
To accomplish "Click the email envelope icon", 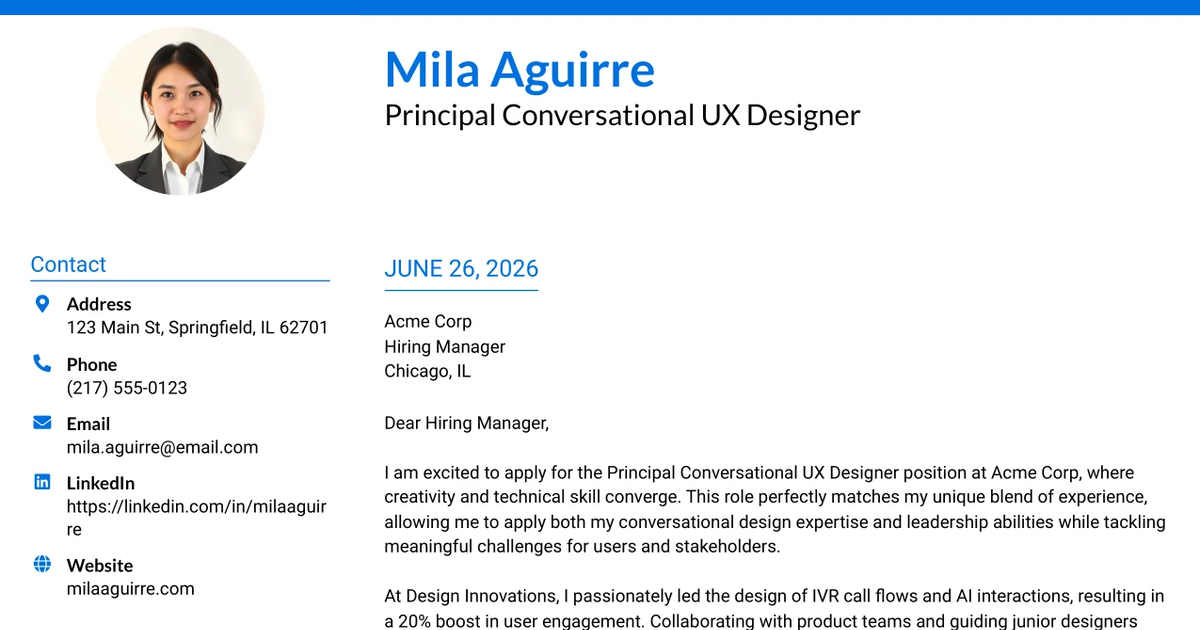I will (42, 423).
